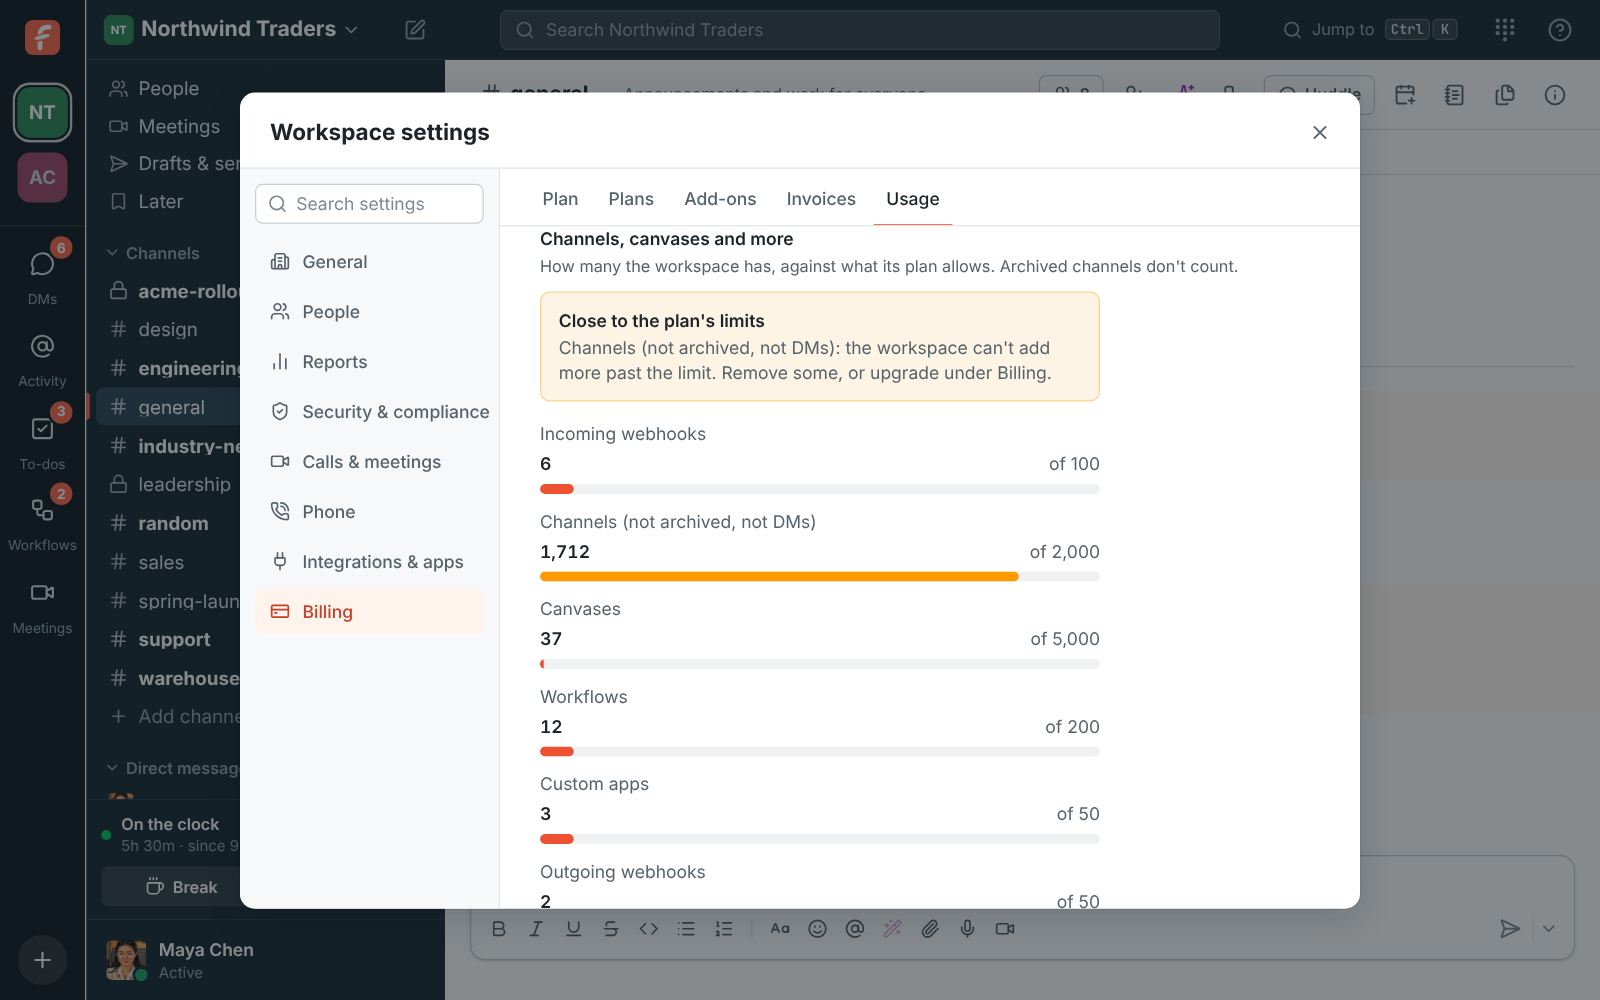Screen dimensions: 1600x1000
Task: Insert bulleted list in composer
Action: 686,929
